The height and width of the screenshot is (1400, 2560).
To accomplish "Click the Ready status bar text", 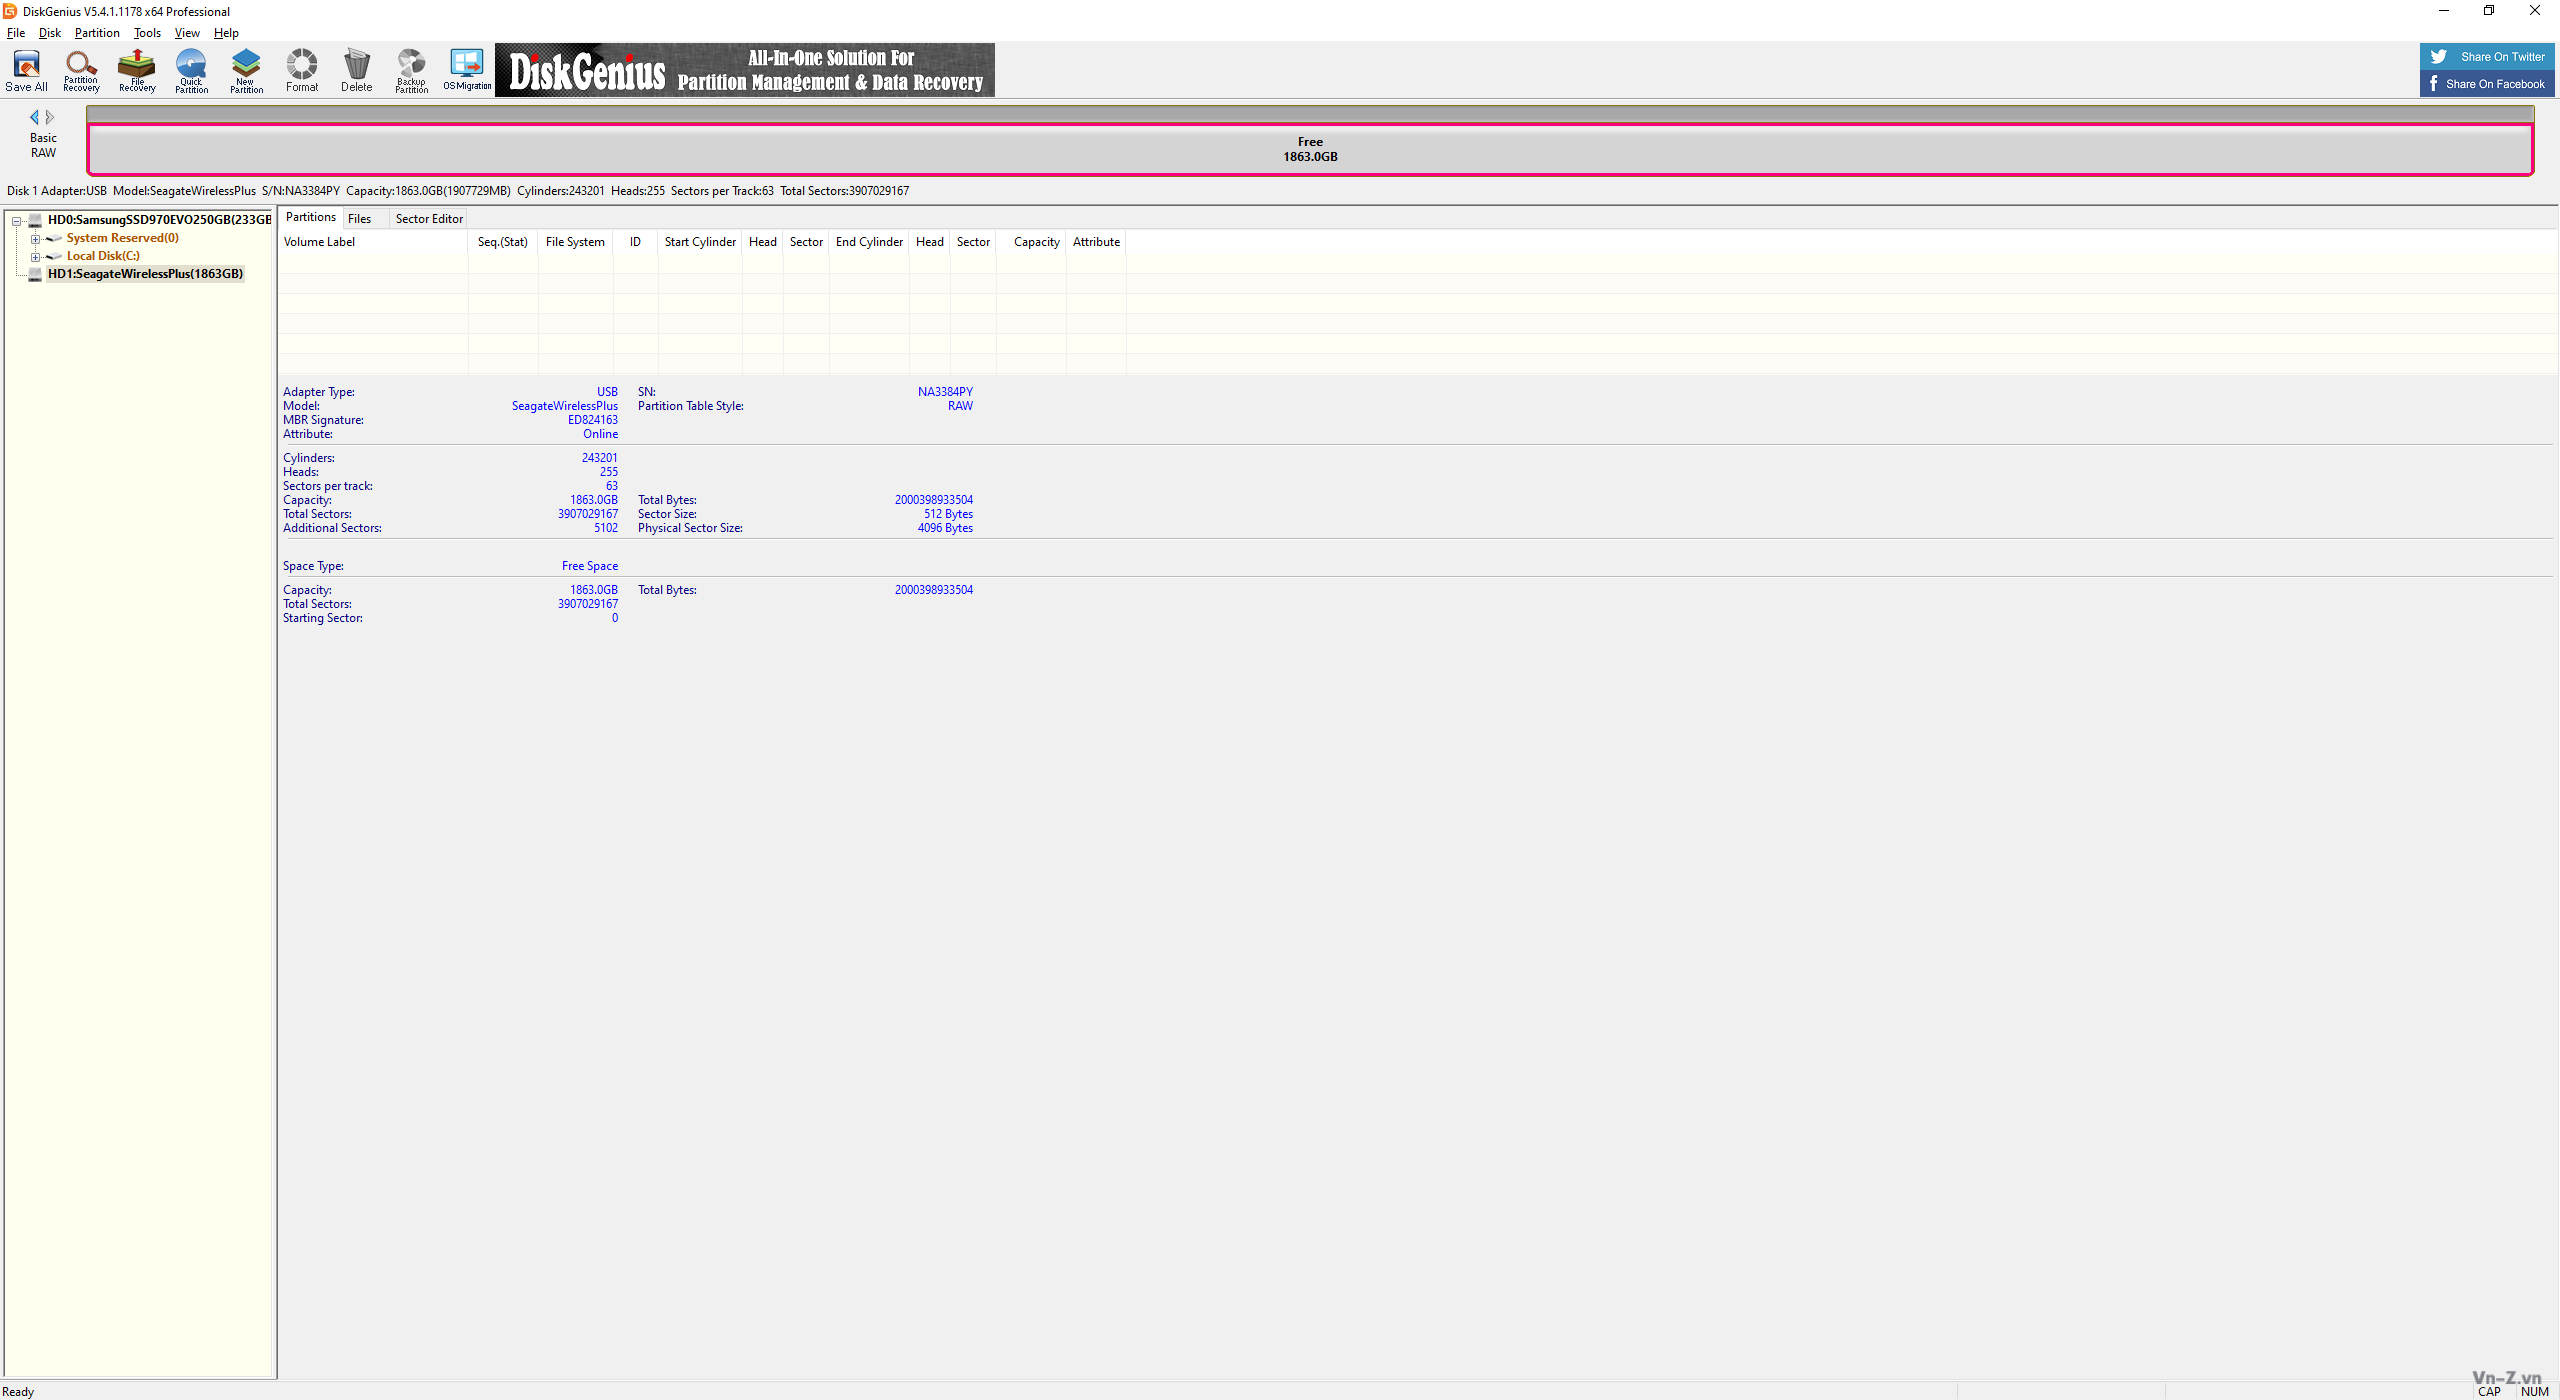I will click(18, 1391).
